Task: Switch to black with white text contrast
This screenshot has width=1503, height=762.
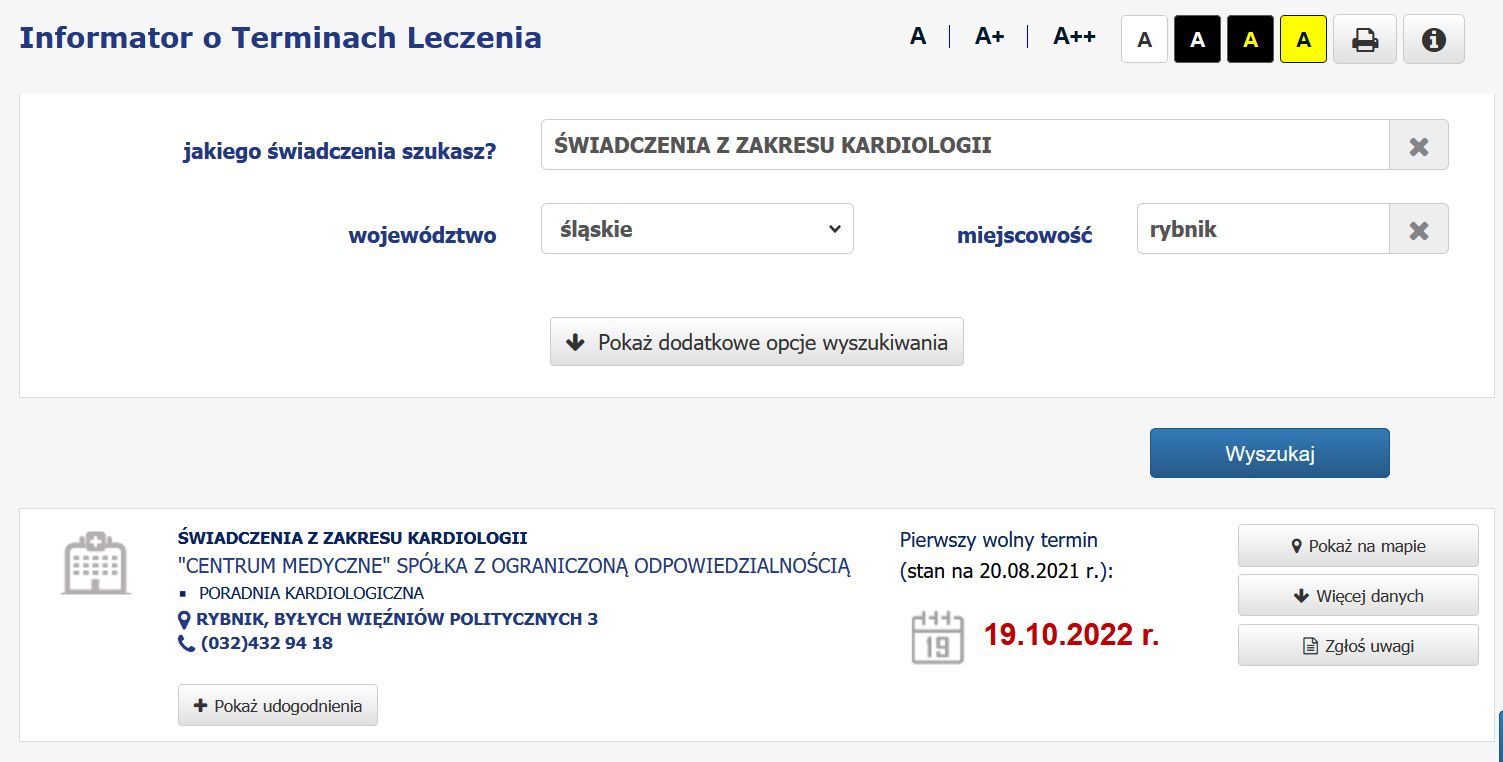Action: [1198, 40]
